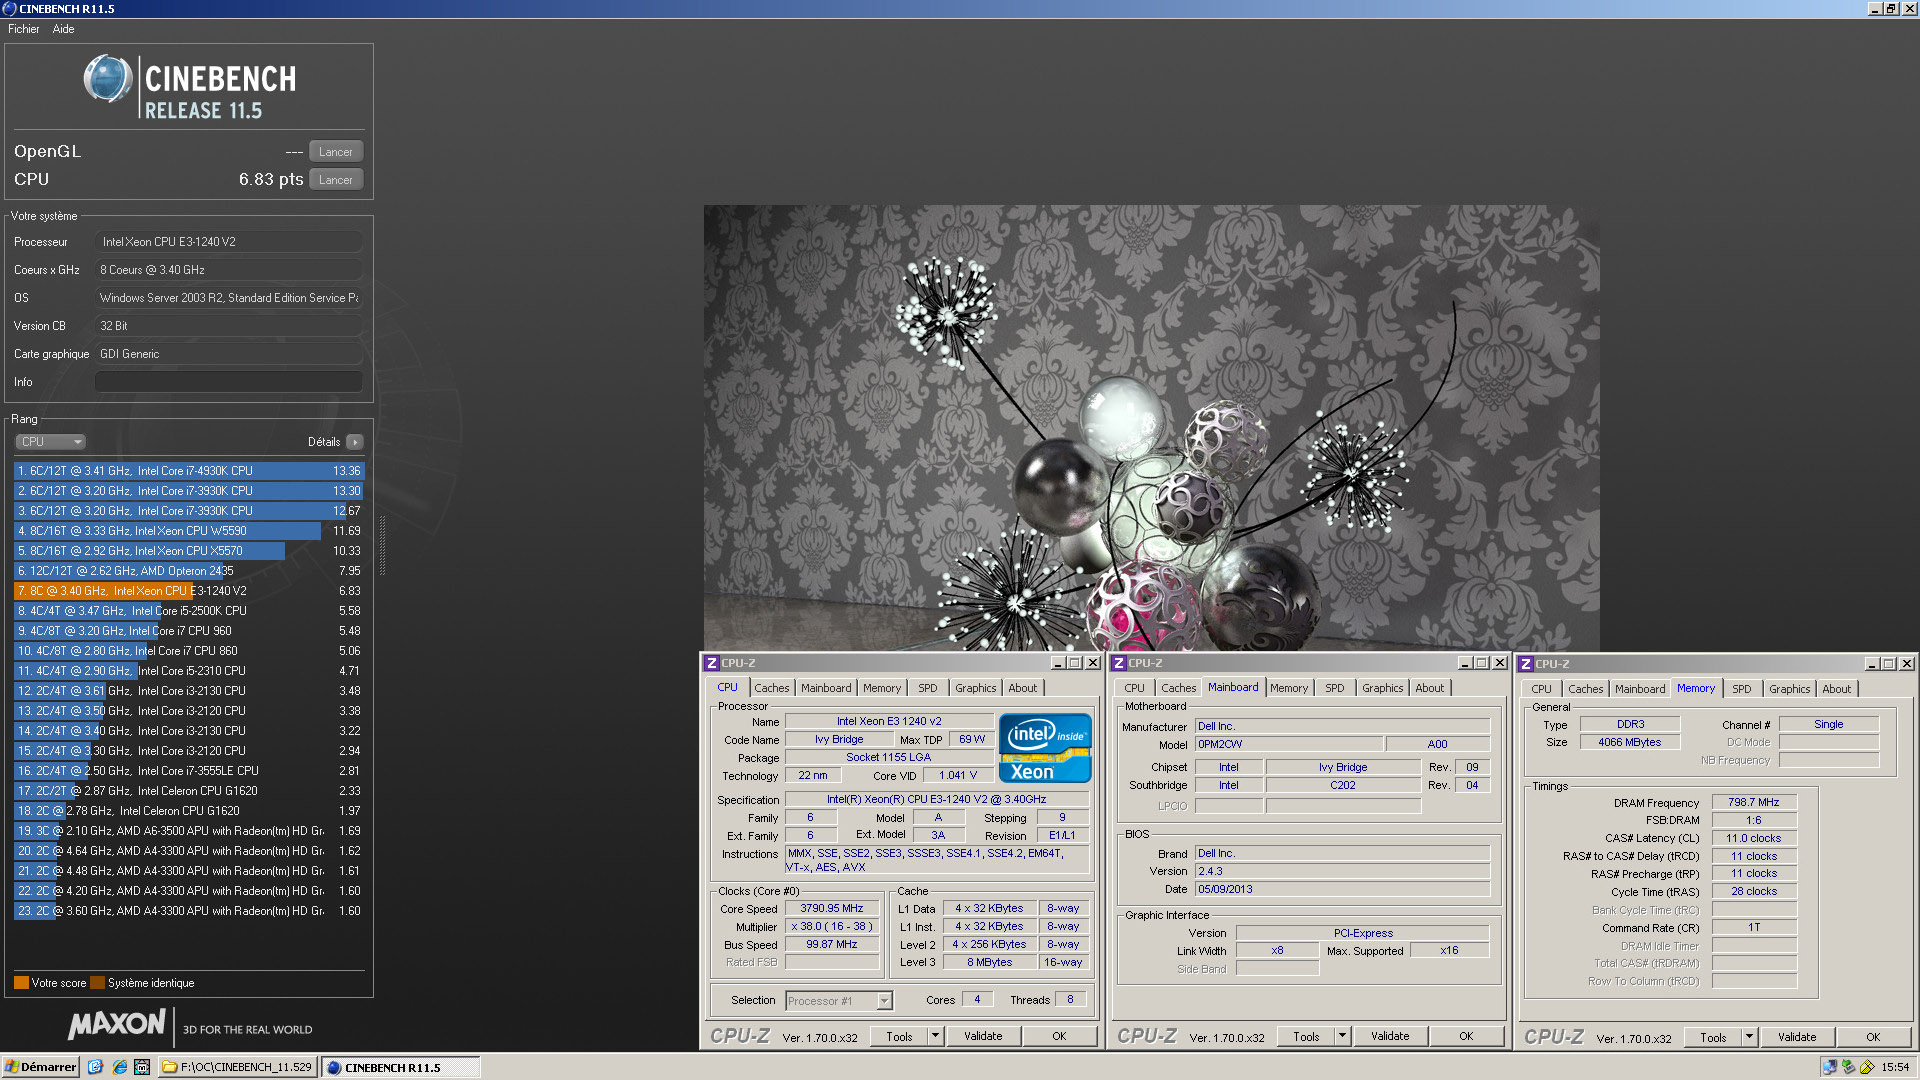
Task: Click the safely remove hardware tray icon
Action: point(1848,1067)
